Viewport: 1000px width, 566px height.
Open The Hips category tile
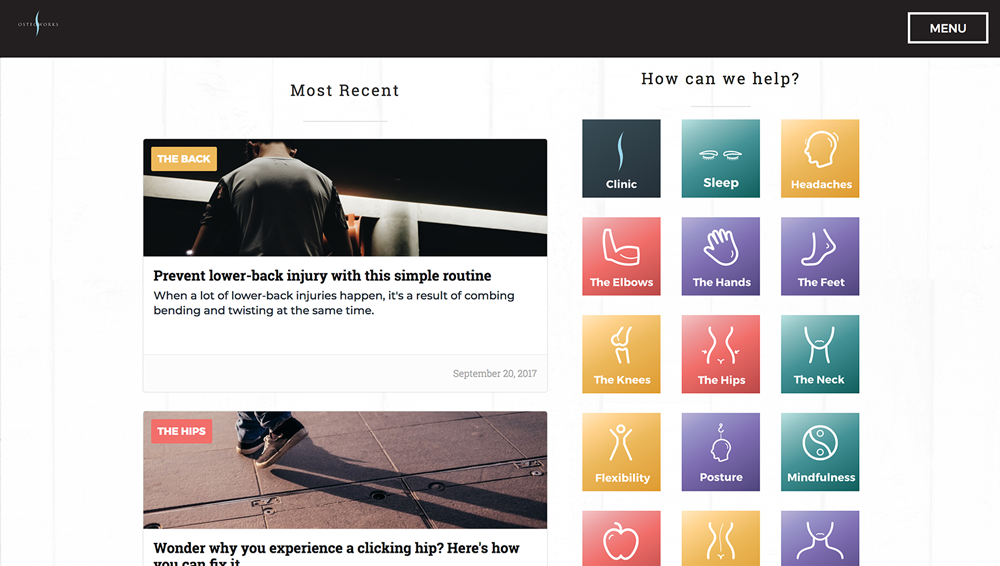721,354
